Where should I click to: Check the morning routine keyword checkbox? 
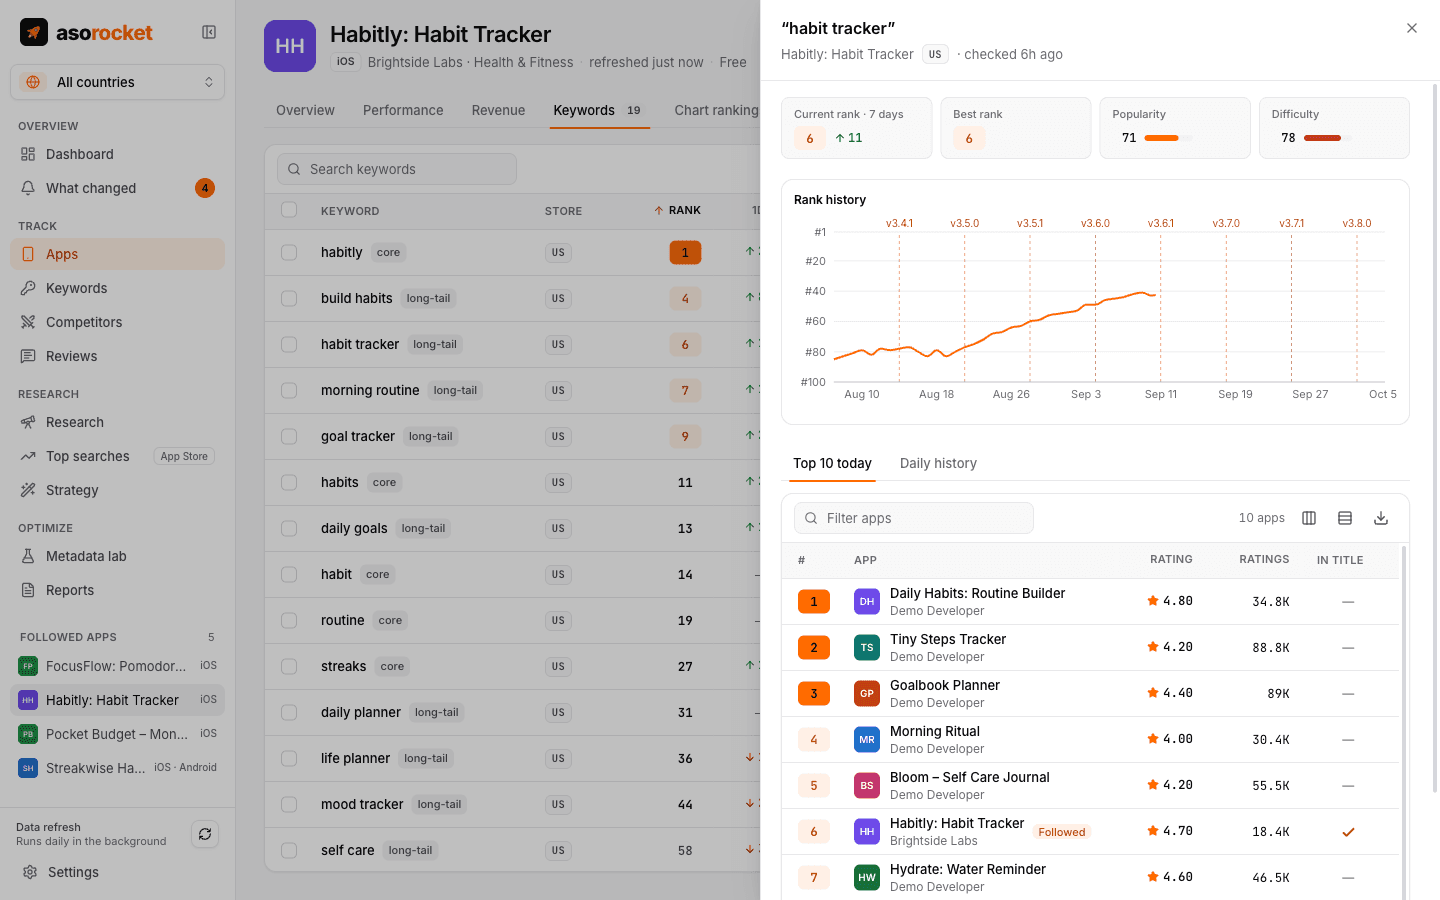pos(289,390)
